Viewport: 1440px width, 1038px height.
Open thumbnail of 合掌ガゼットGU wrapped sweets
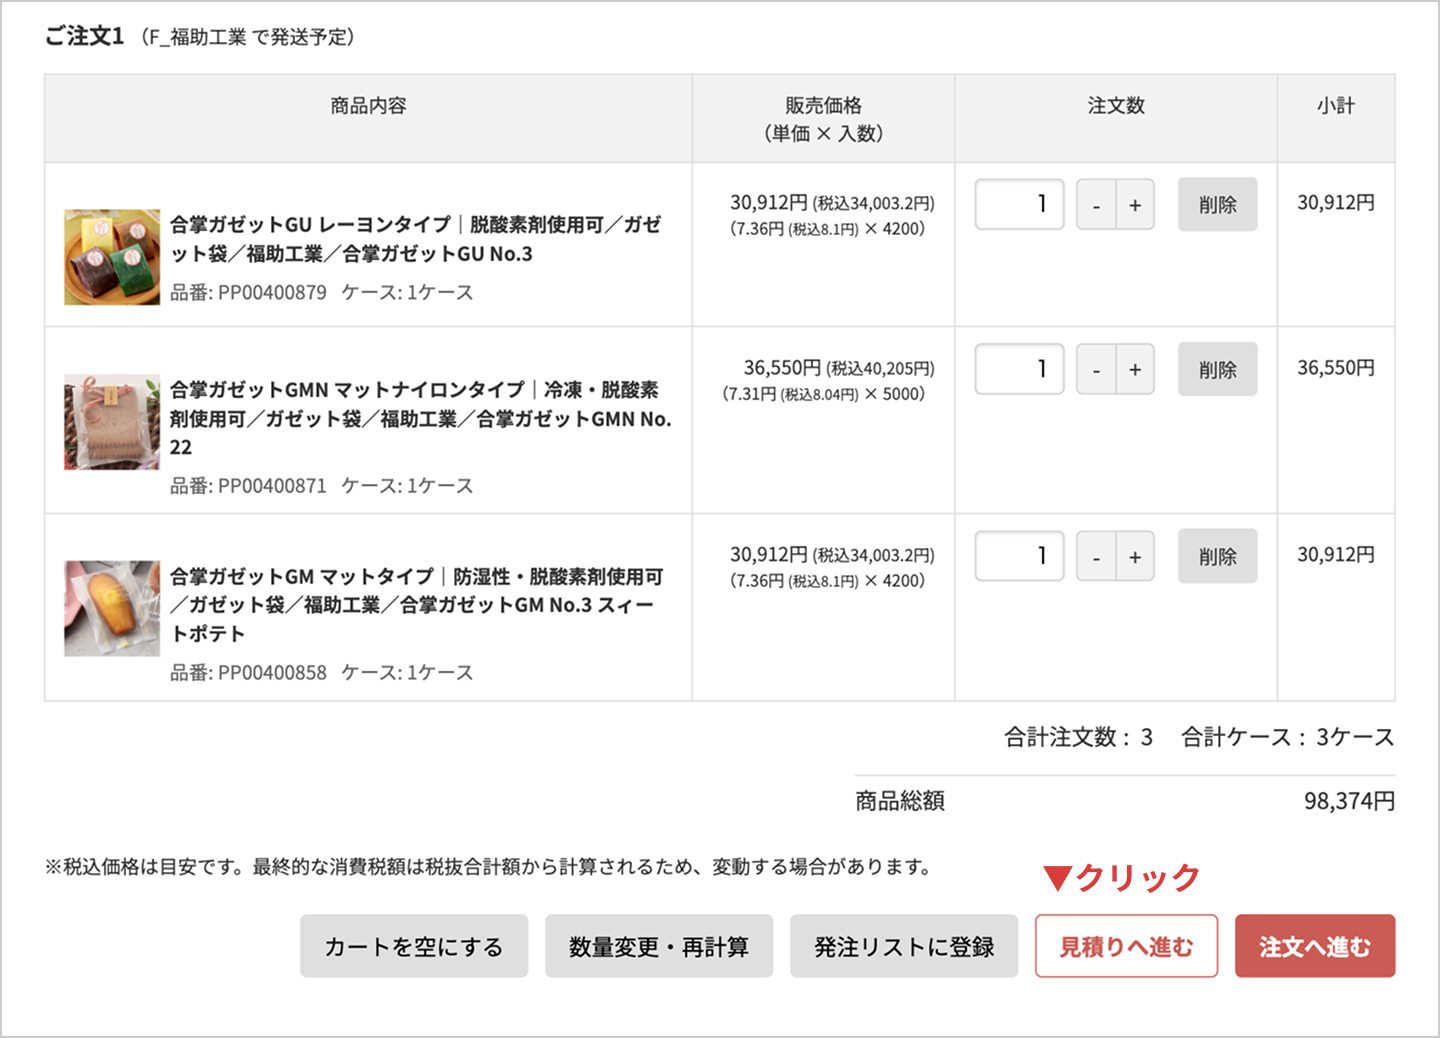[x=112, y=257]
